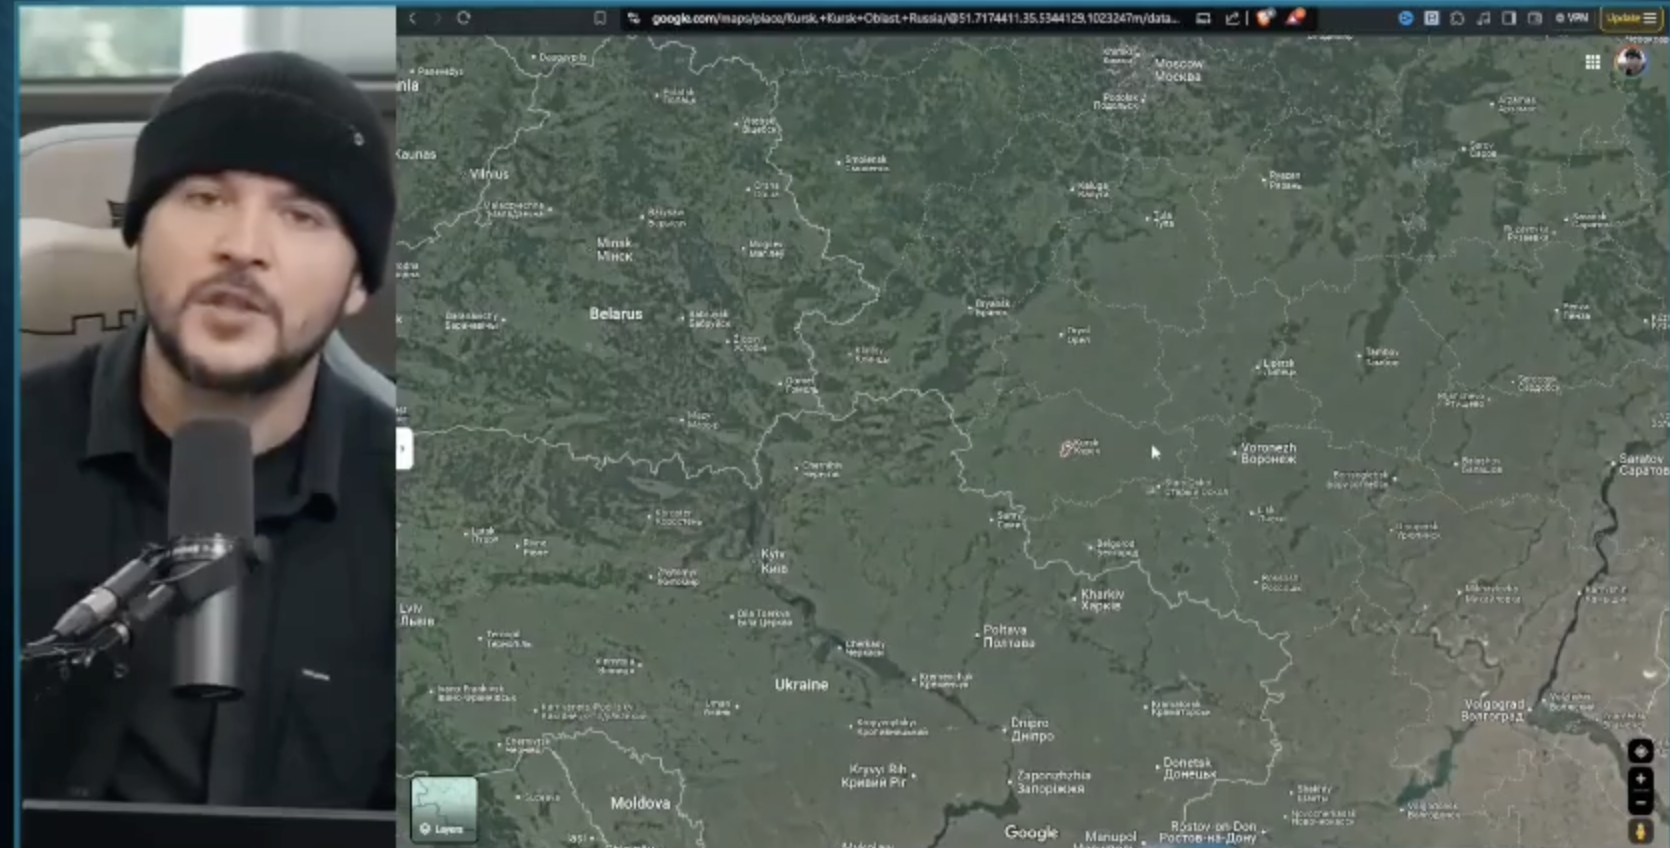This screenshot has width=1670, height=848.
Task: Click the share page icon in address bar
Action: click(1232, 18)
